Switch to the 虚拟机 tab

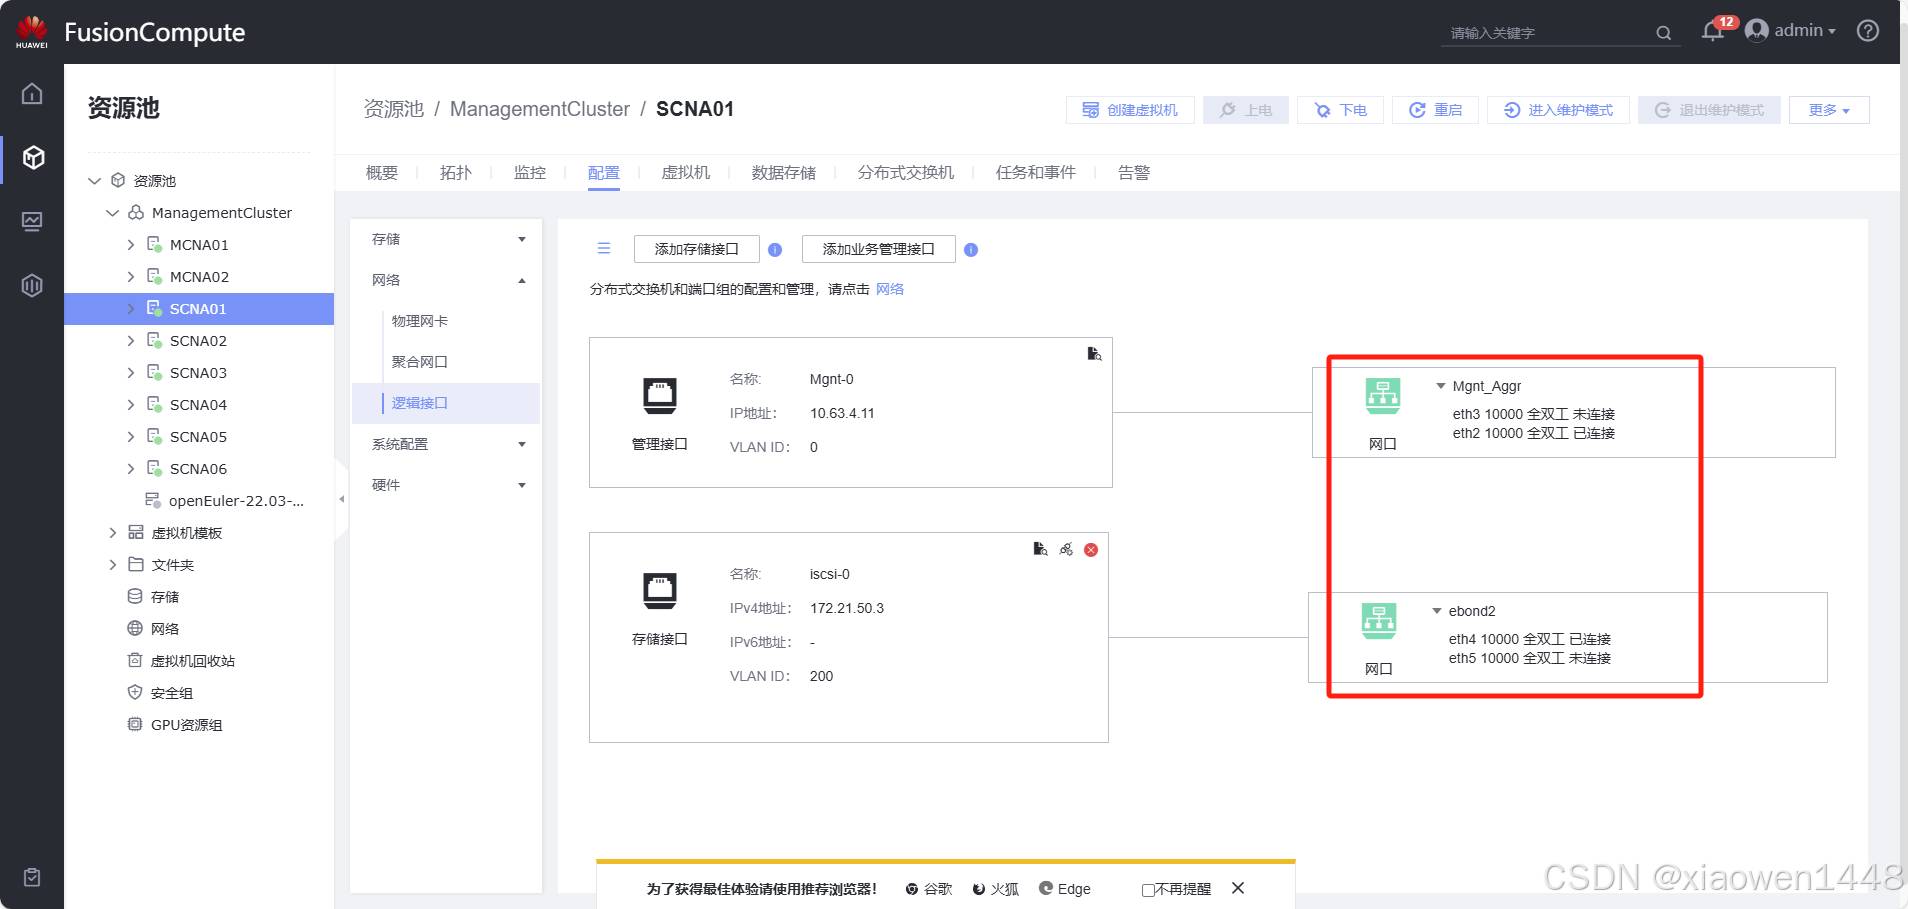coord(685,173)
